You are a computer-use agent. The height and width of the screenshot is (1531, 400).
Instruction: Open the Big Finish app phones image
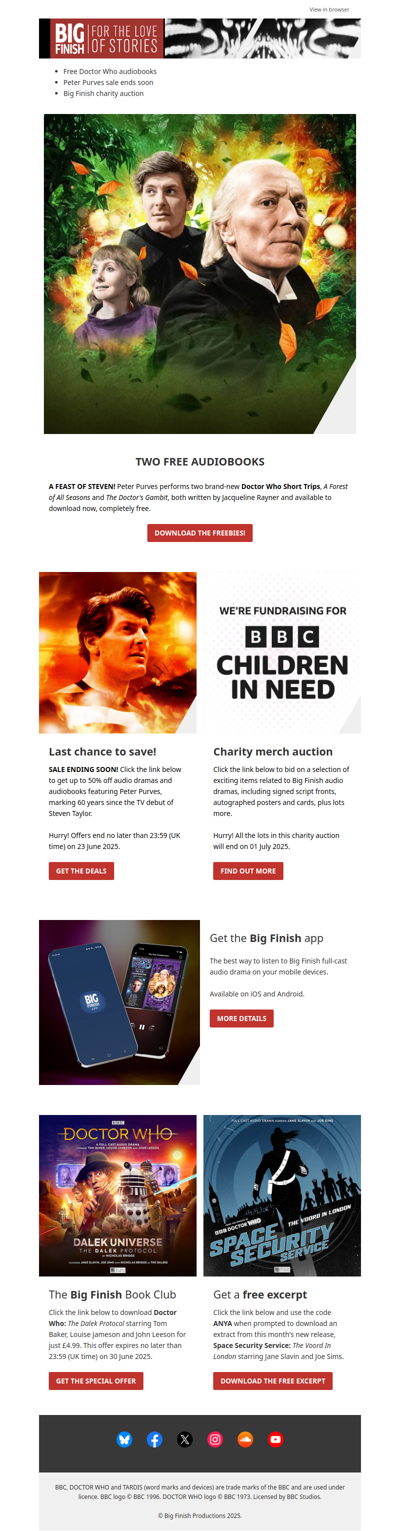pos(119,1002)
